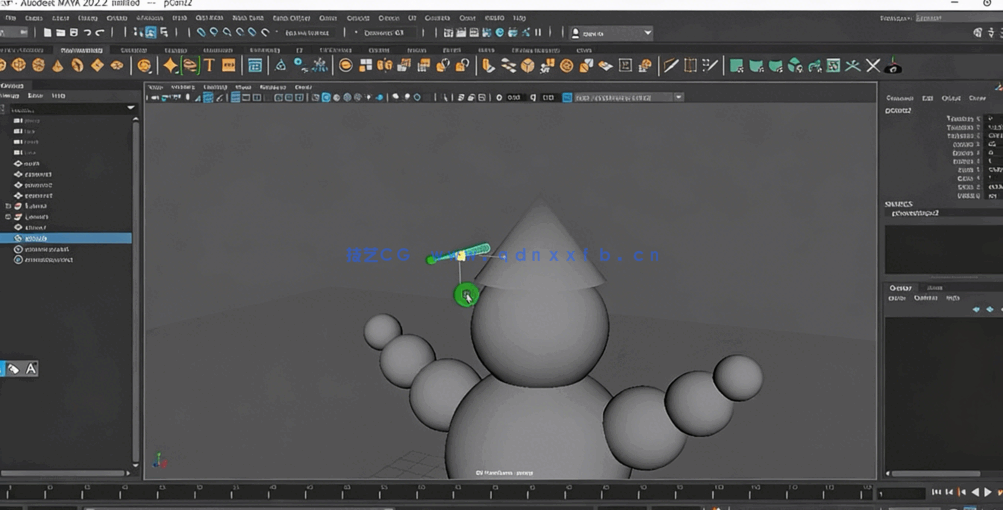Click the four-squares combine icon on the shelf
This screenshot has width=1003, height=510.
click(365, 65)
